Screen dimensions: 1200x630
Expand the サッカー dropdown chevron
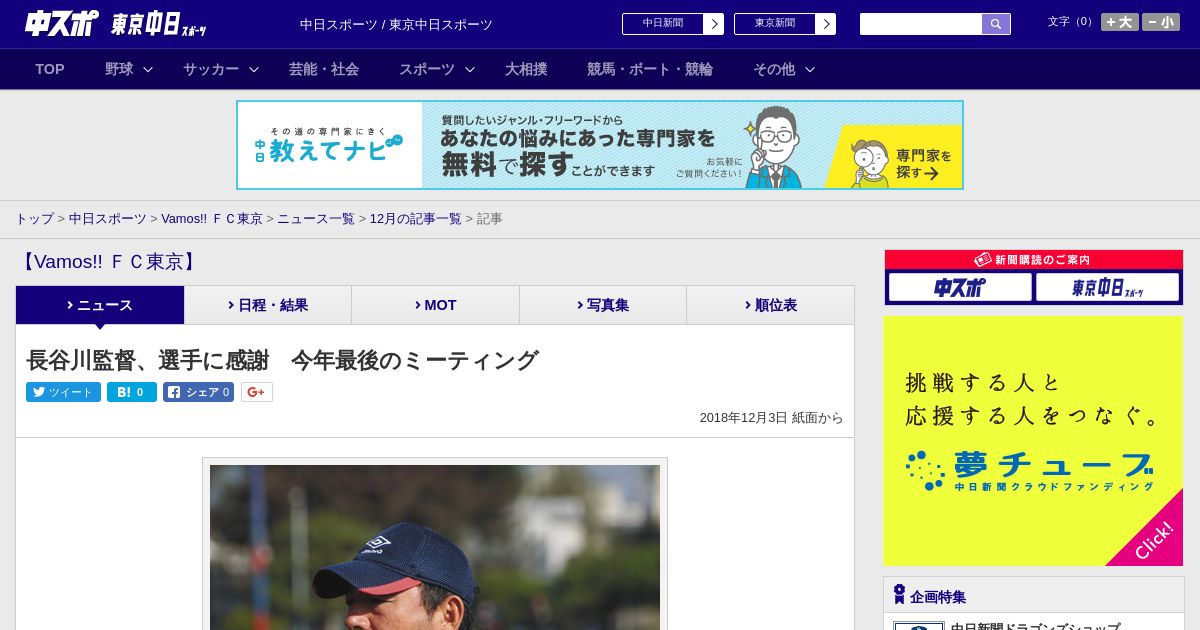pos(254,70)
